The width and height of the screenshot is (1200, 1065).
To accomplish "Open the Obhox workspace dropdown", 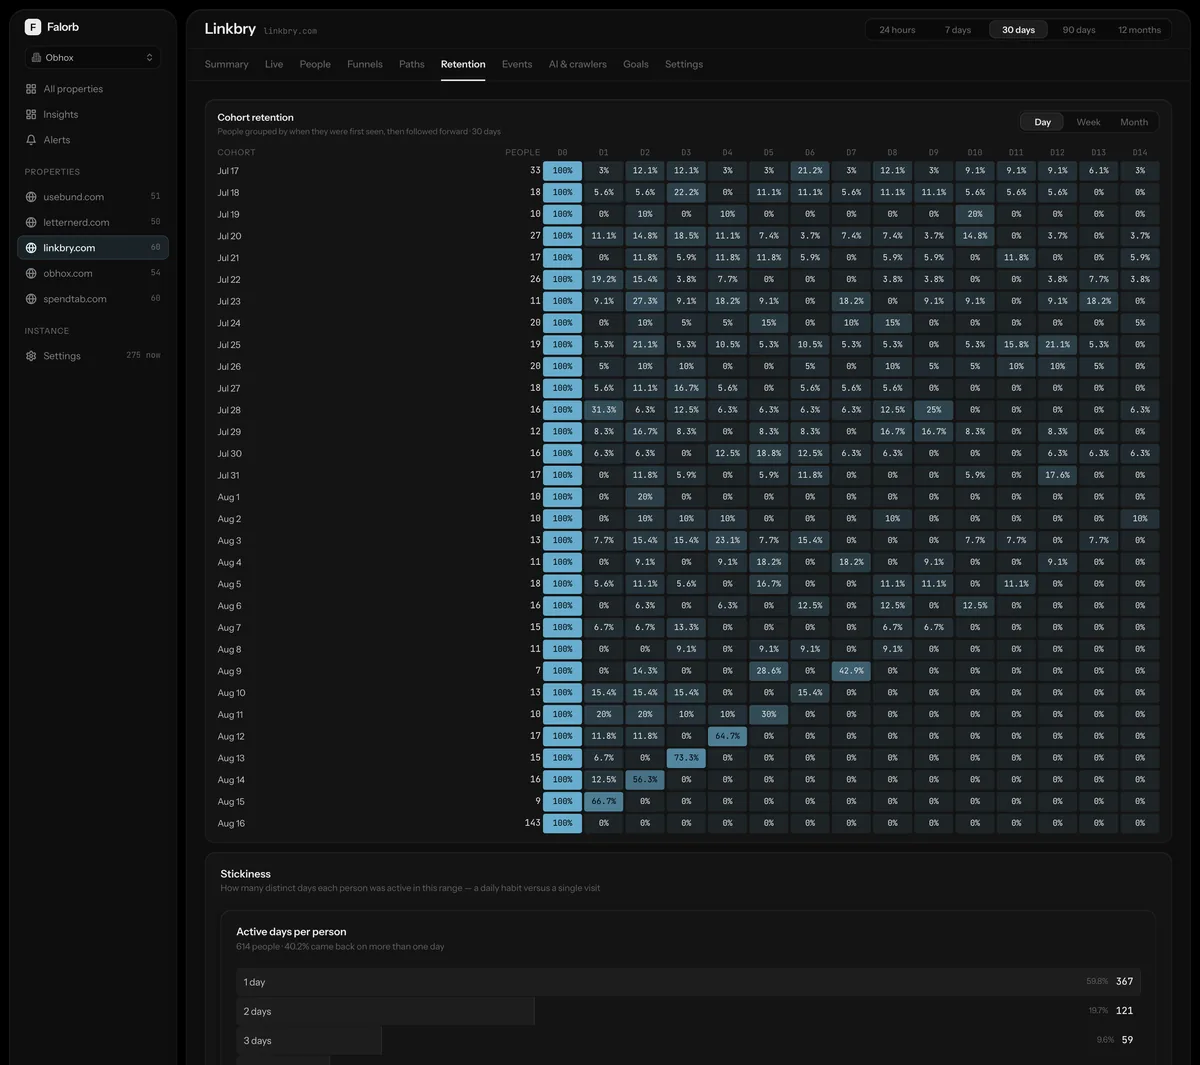I will 93,58.
